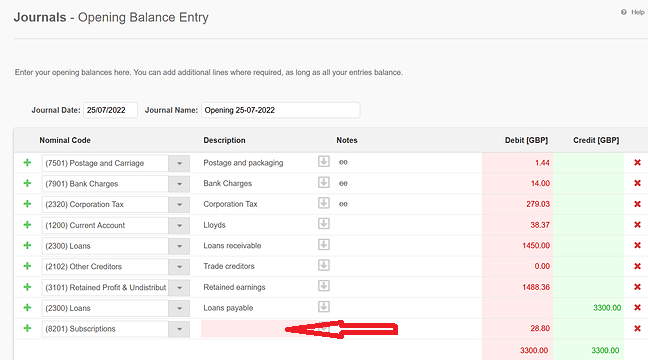Edit debit amount 279.03
This screenshot has width=648, height=360.
click(x=517, y=204)
